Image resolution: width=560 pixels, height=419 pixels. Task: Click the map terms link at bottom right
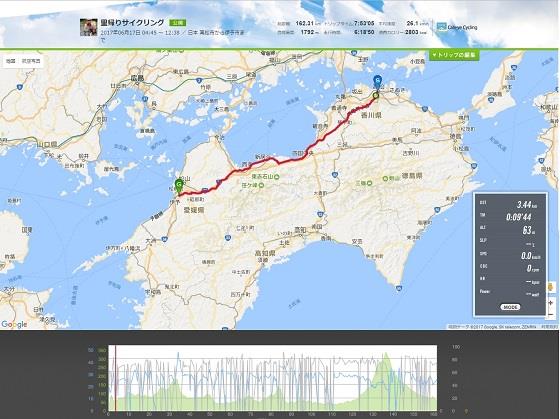[x=549, y=326]
